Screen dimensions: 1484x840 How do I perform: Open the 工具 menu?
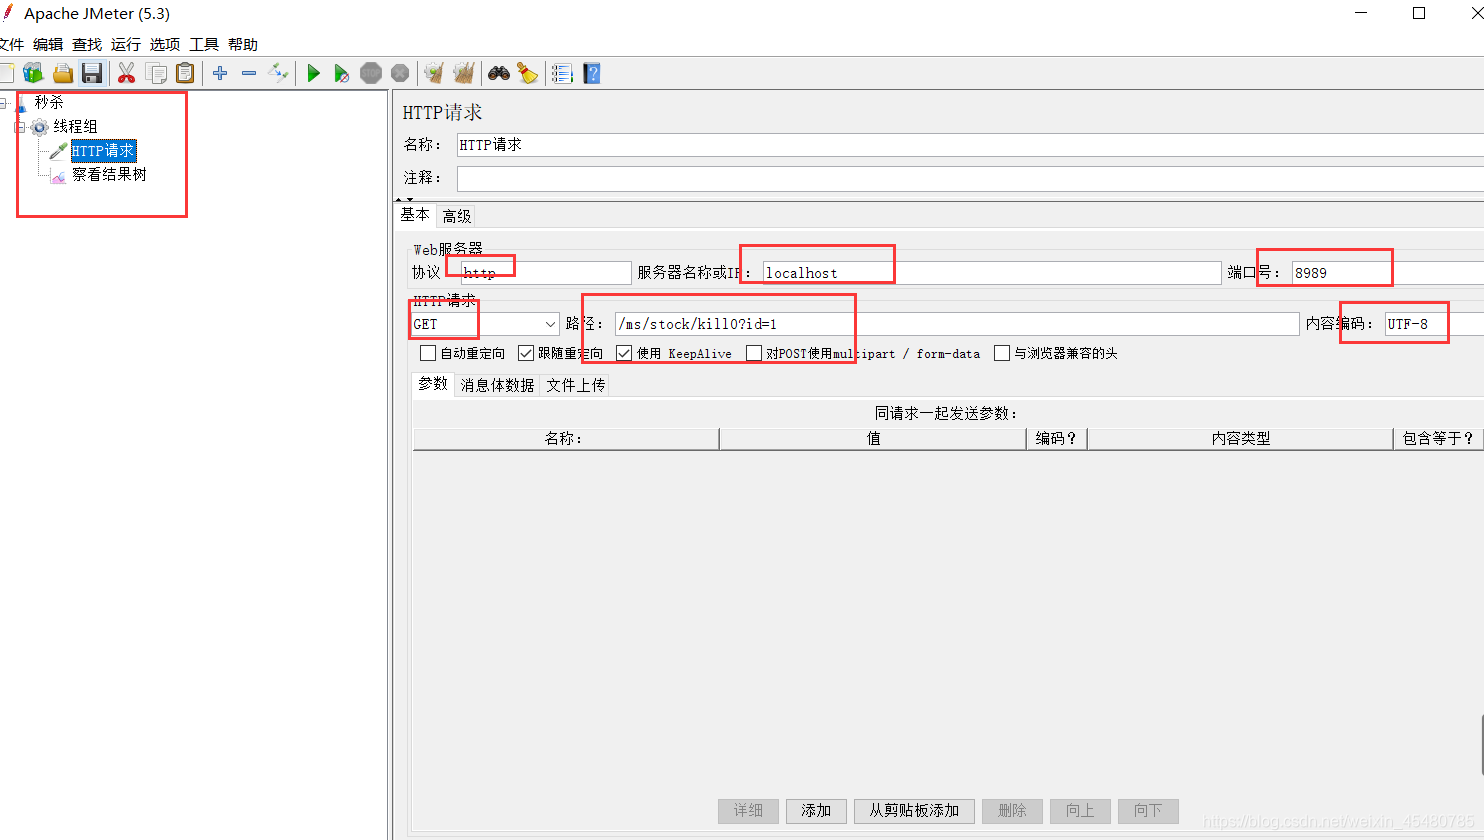[x=204, y=44]
